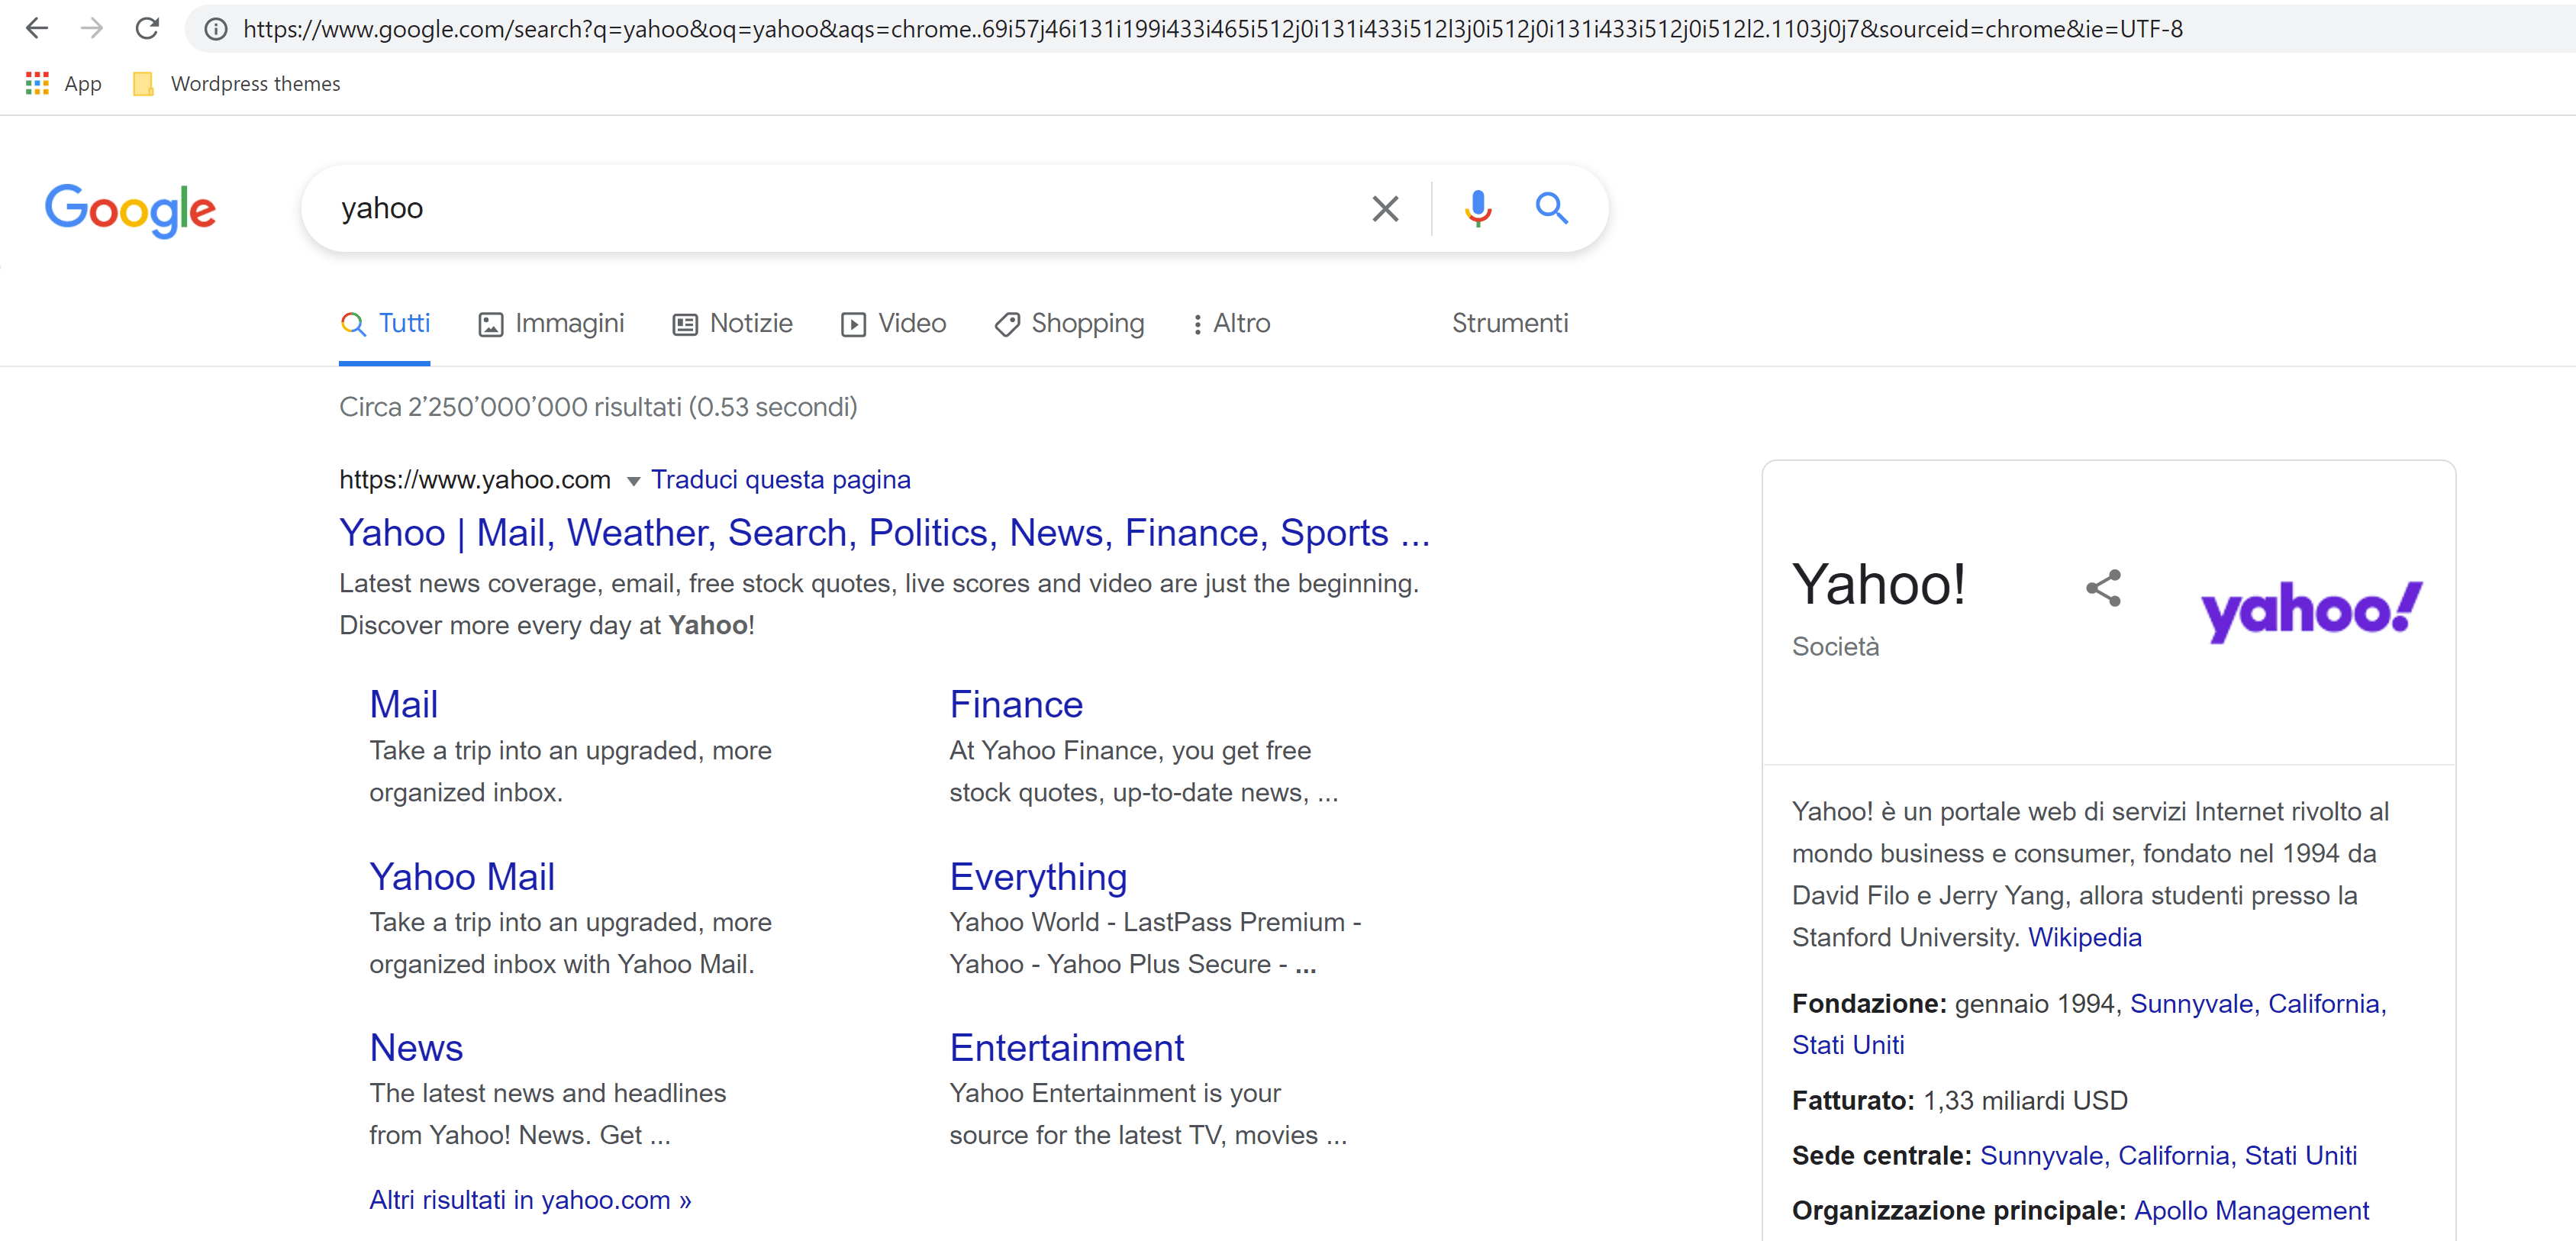Screen dimensions: 2576x1241
Task: Open the Wikipedia link in knowledge panel
Action: click(2085, 937)
